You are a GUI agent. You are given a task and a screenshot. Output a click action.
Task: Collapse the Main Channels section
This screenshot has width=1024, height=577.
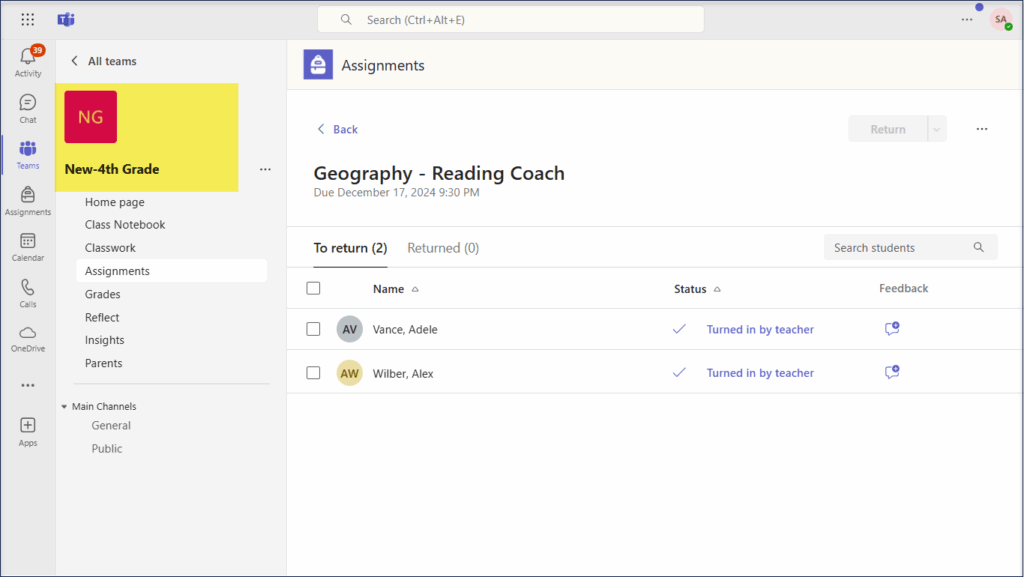[x=65, y=407]
